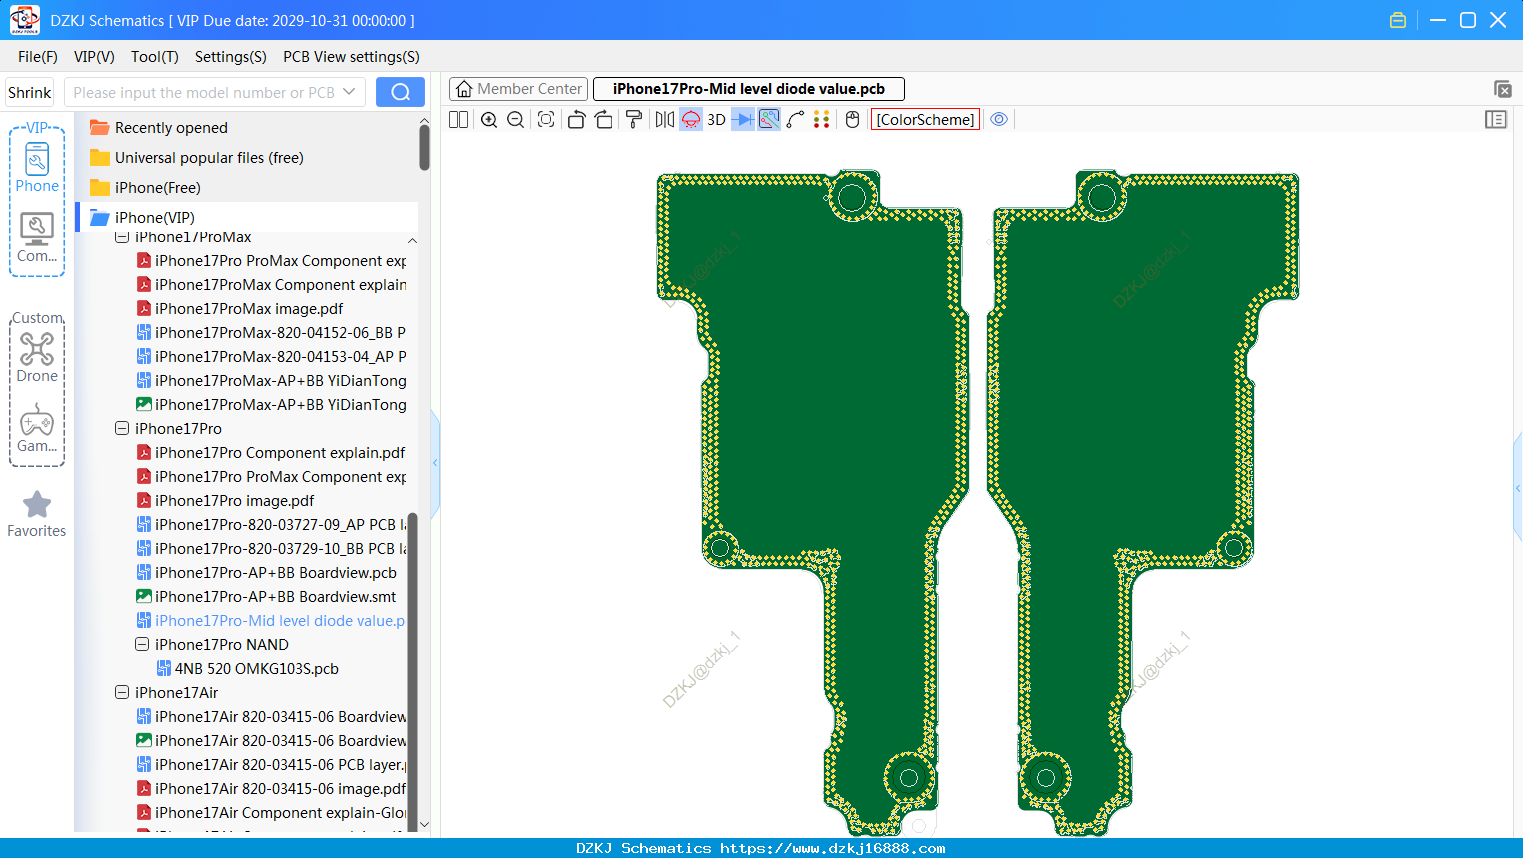Select the paint roller tool

coord(634,120)
